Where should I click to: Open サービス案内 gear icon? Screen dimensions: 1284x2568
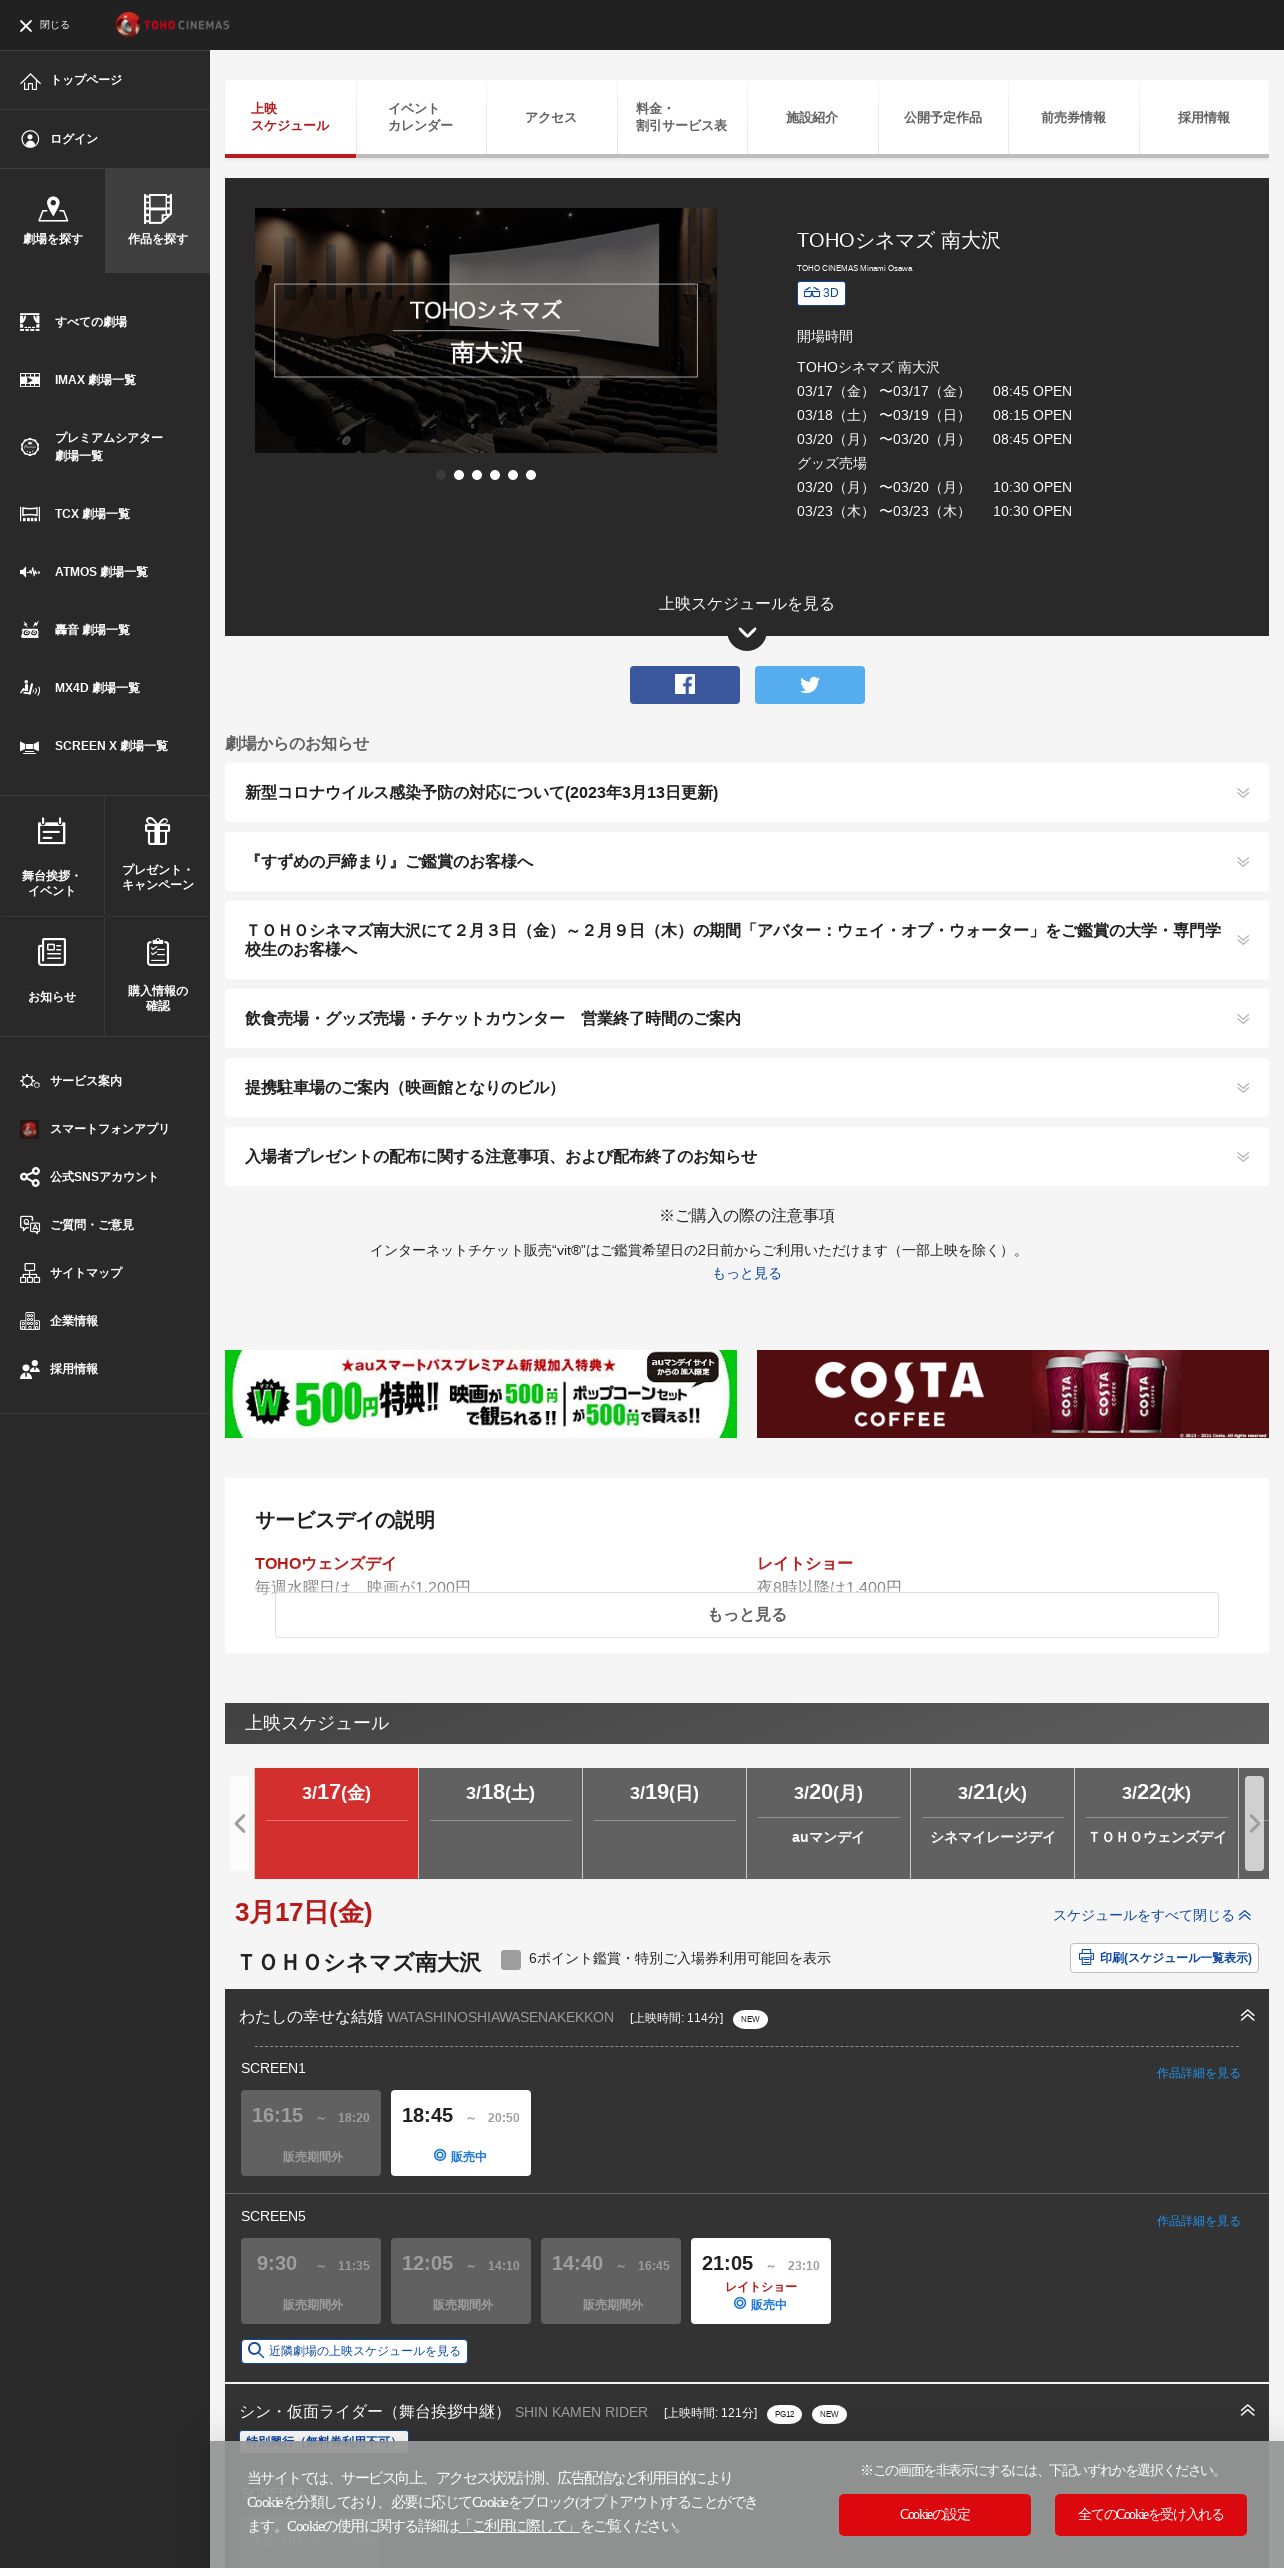(x=30, y=1081)
